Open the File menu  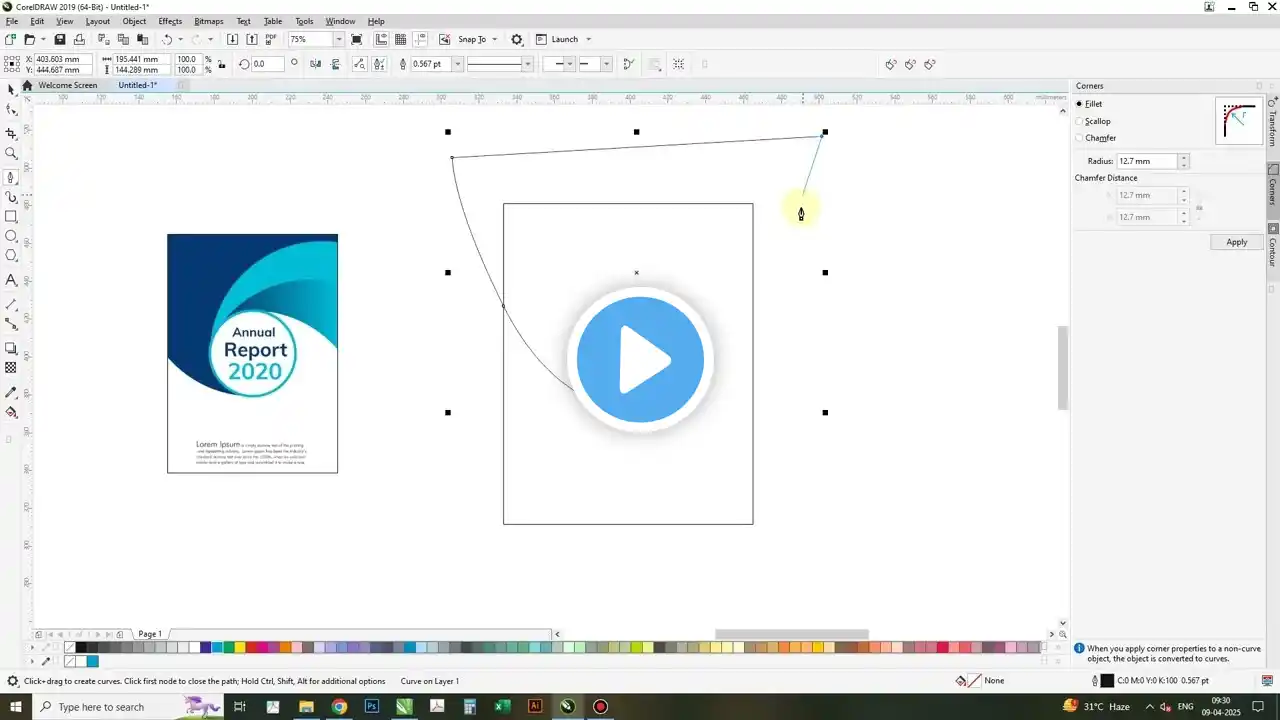pyautogui.click(x=12, y=21)
